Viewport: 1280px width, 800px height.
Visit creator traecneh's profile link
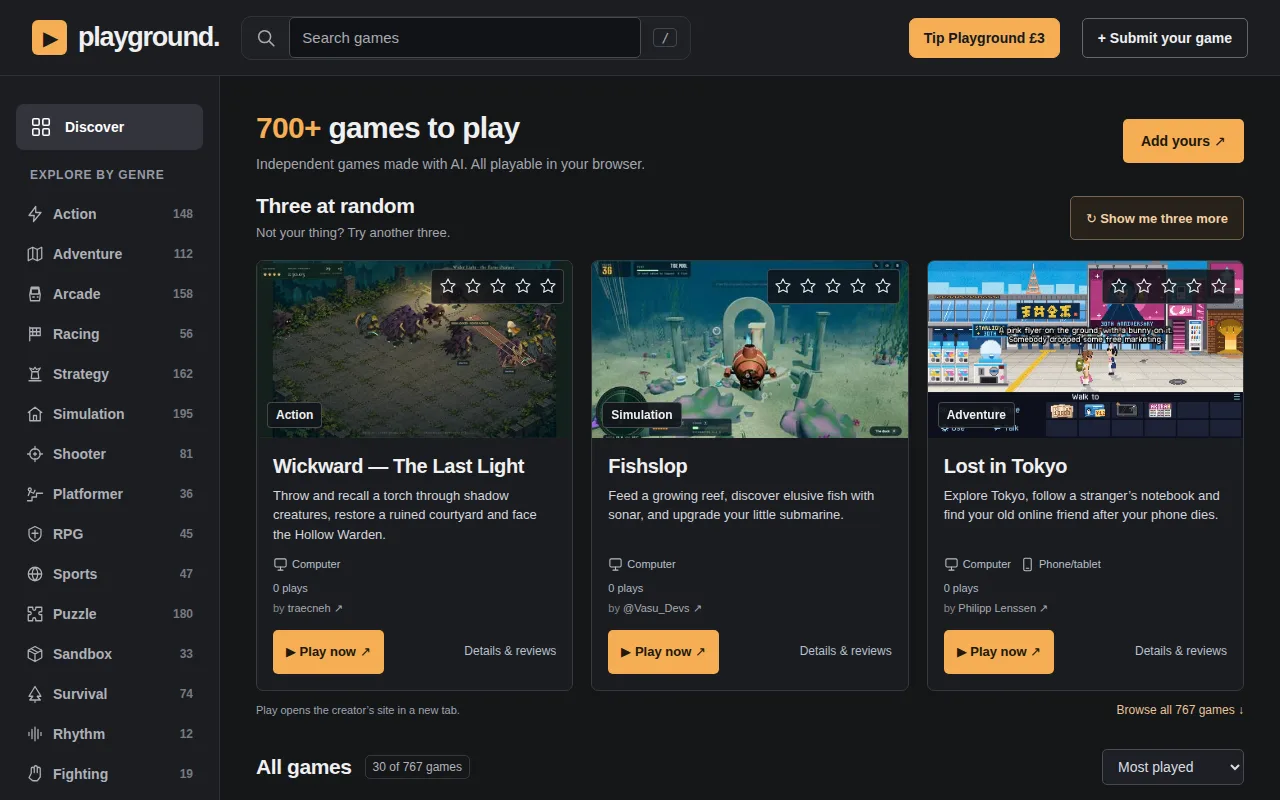[x=314, y=608]
